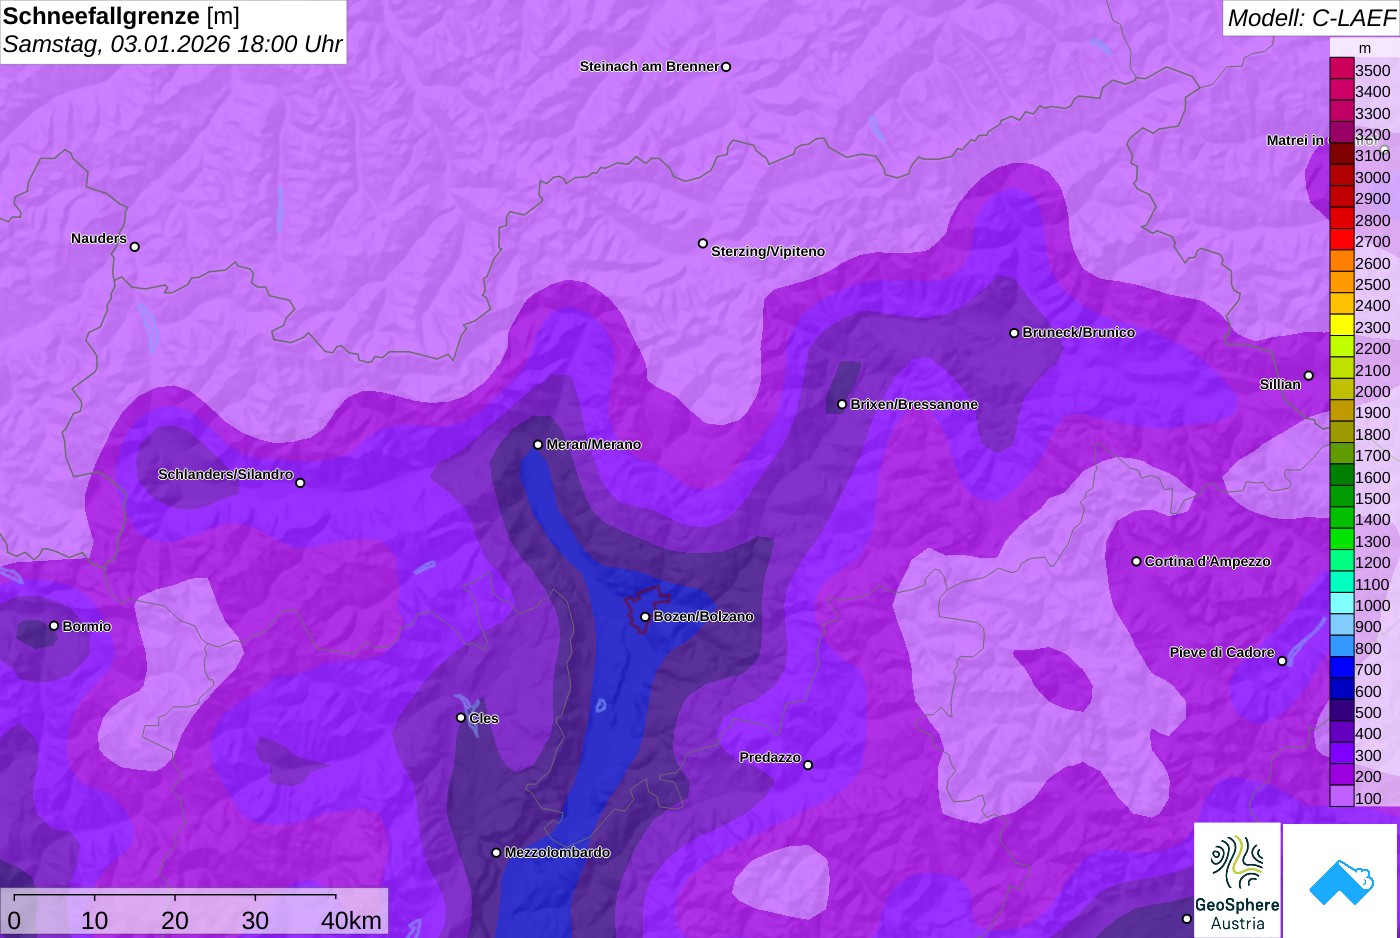Click the blue cloud arrow logo

[x=1341, y=881]
